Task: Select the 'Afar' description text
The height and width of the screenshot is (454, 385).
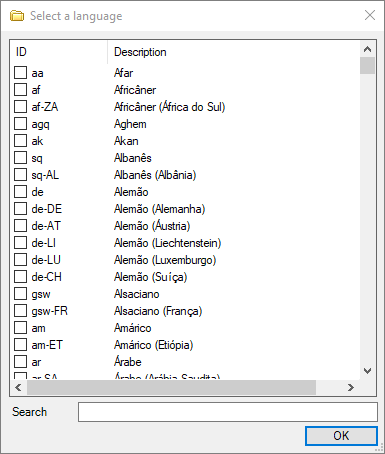Action: tap(123, 73)
